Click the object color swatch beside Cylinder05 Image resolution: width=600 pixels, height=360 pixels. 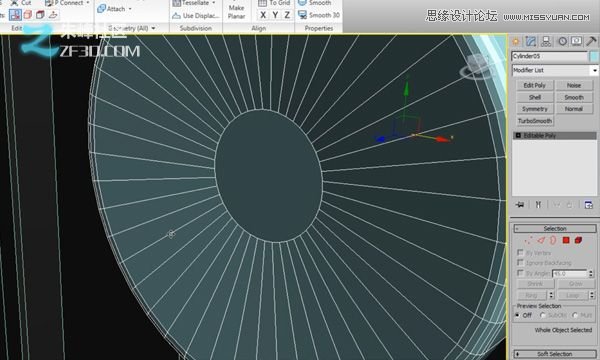(593, 56)
